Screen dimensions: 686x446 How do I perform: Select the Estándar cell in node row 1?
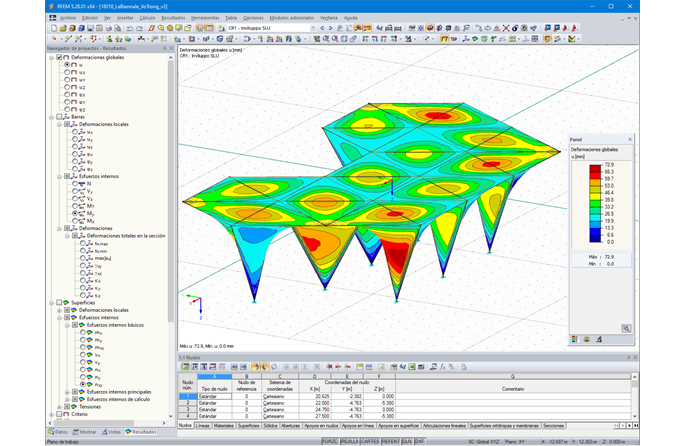pyautogui.click(x=214, y=397)
